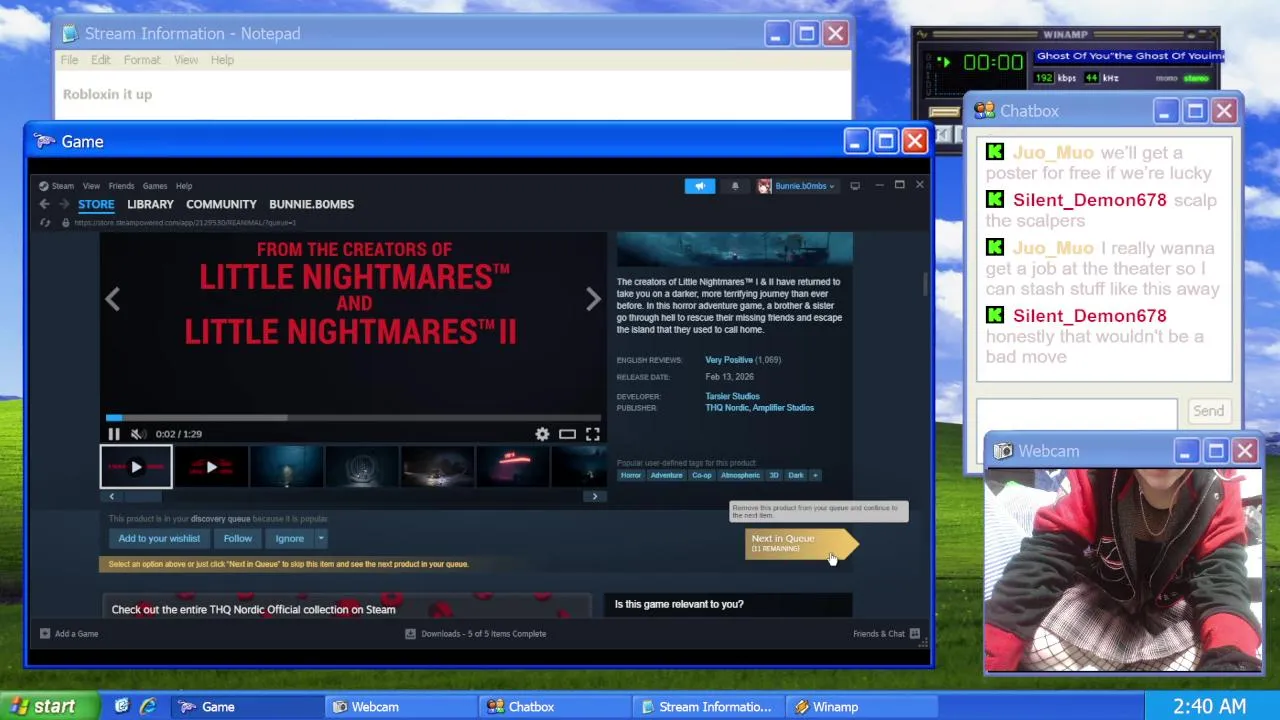
Task: Expand tags with the plus button
Action: 815,476
